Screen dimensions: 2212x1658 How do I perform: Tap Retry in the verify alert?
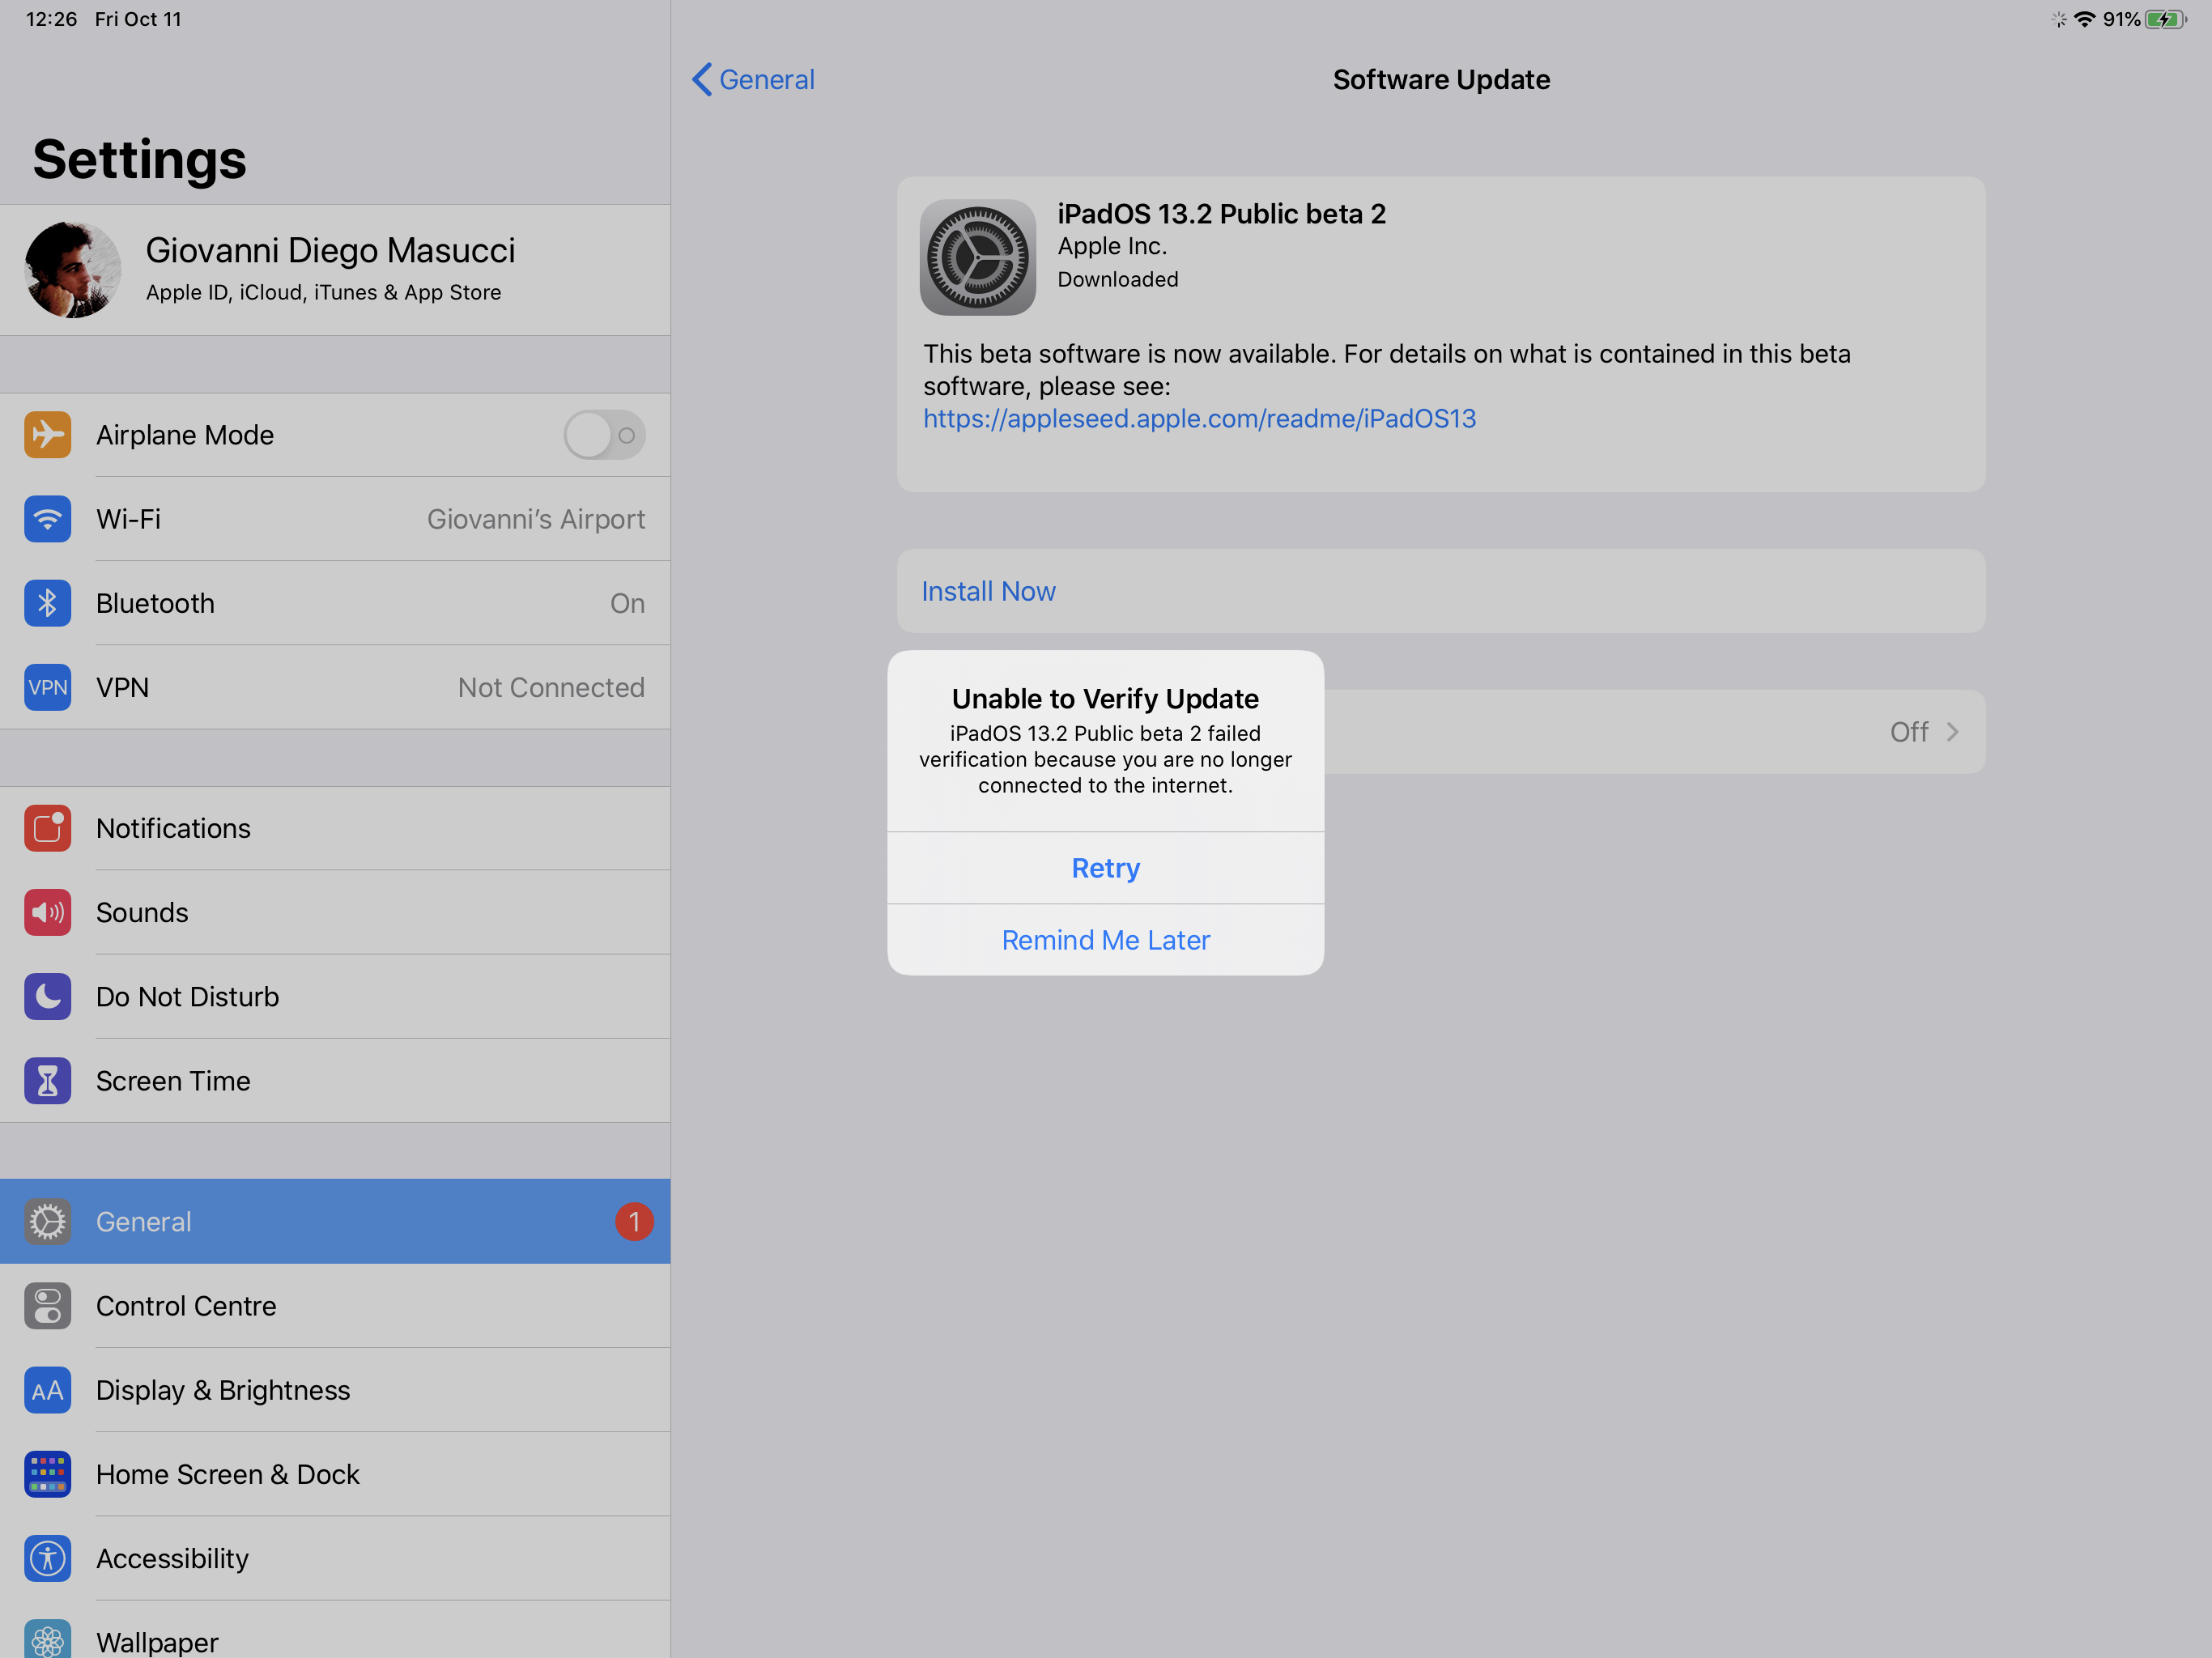1105,867
